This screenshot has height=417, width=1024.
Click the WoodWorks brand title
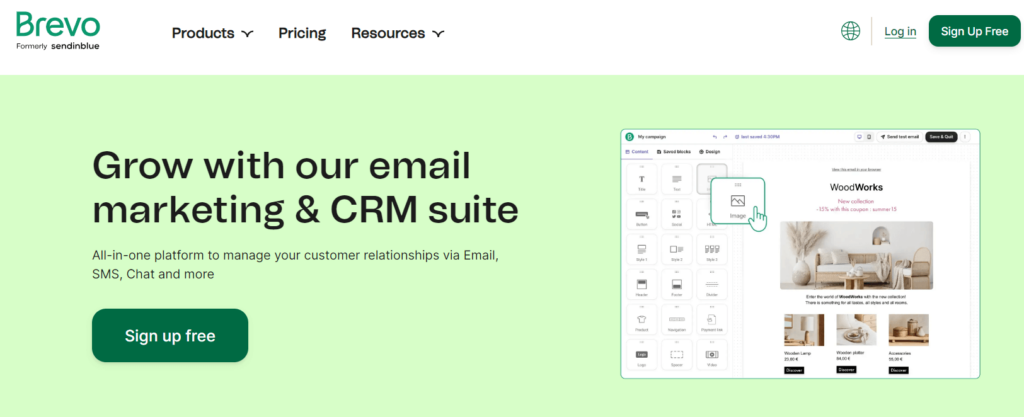pyautogui.click(x=856, y=187)
